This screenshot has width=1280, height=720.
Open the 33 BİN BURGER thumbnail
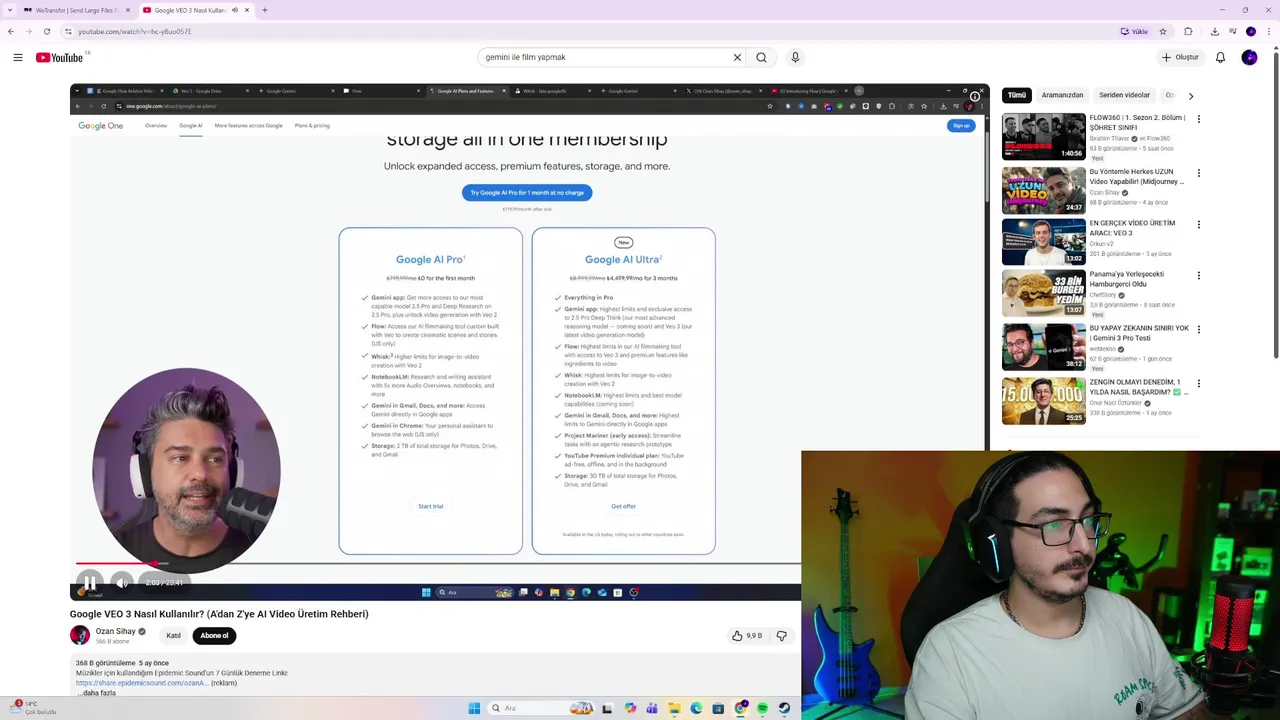[x=1044, y=292]
